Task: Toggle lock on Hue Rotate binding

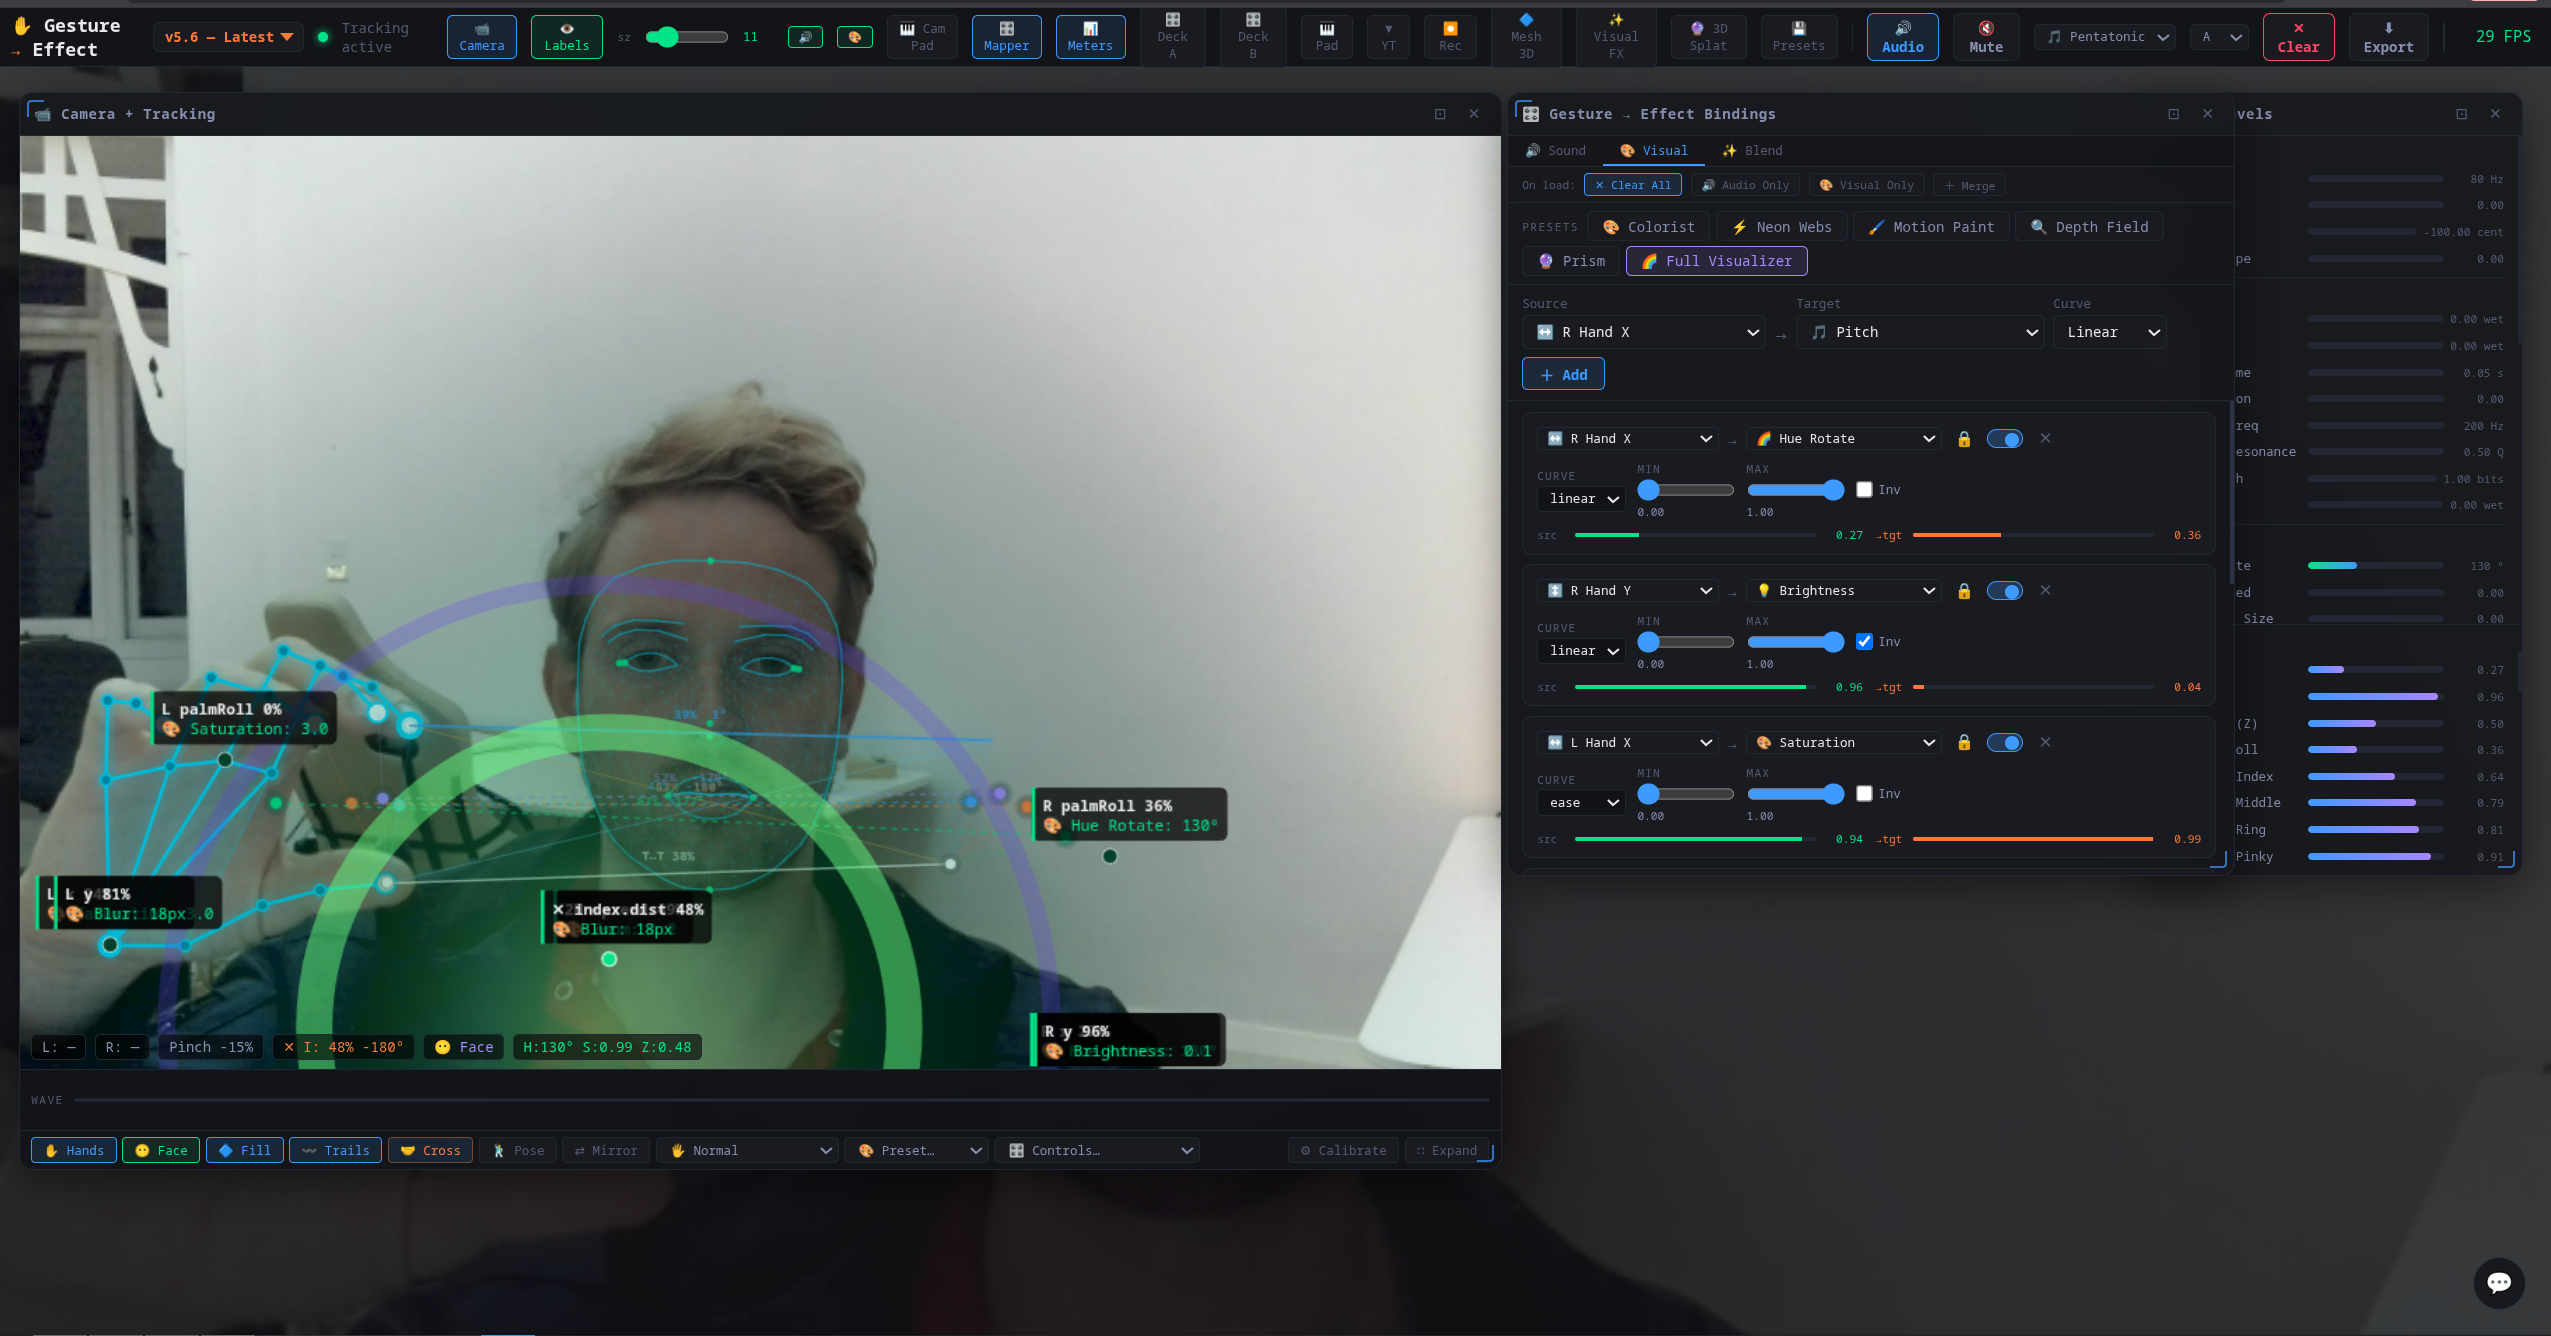Action: (x=1964, y=439)
